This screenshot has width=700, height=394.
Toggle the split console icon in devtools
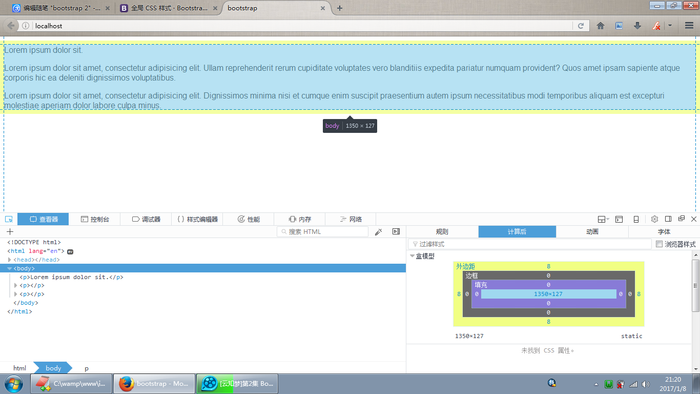point(619,219)
